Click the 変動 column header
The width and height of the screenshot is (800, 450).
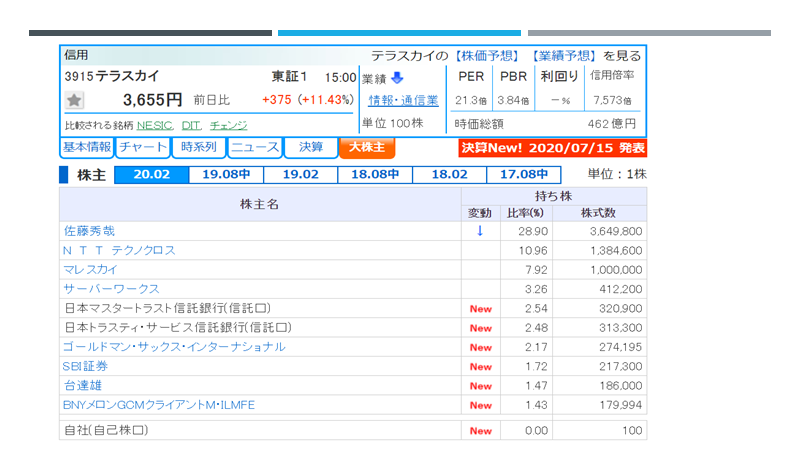pos(480,213)
